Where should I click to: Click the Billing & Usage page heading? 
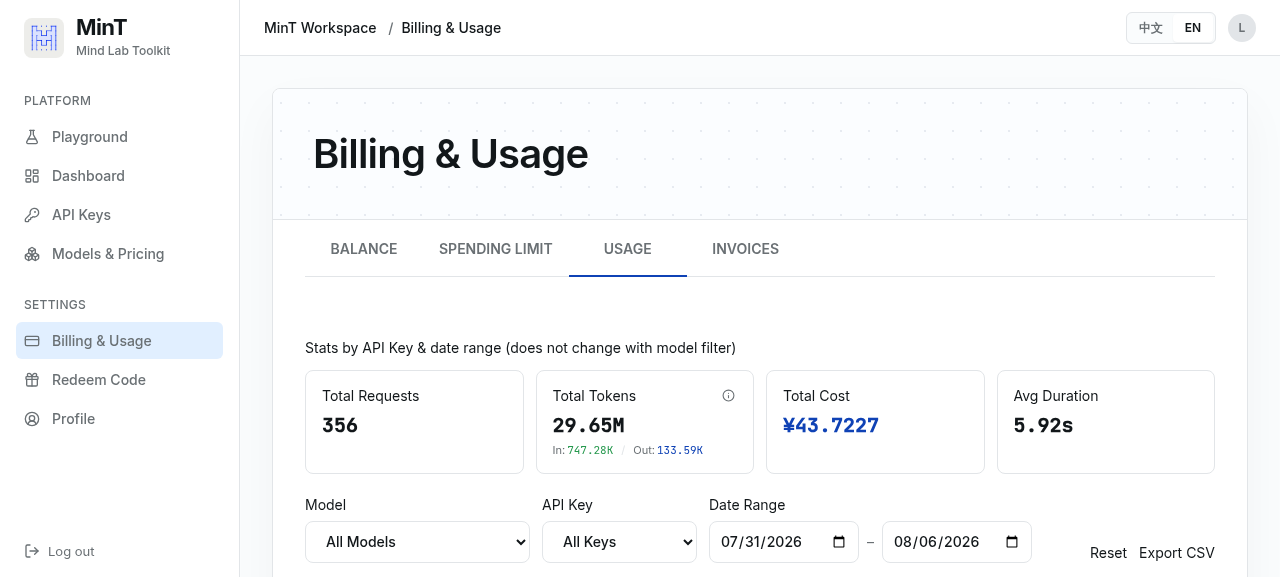(451, 154)
